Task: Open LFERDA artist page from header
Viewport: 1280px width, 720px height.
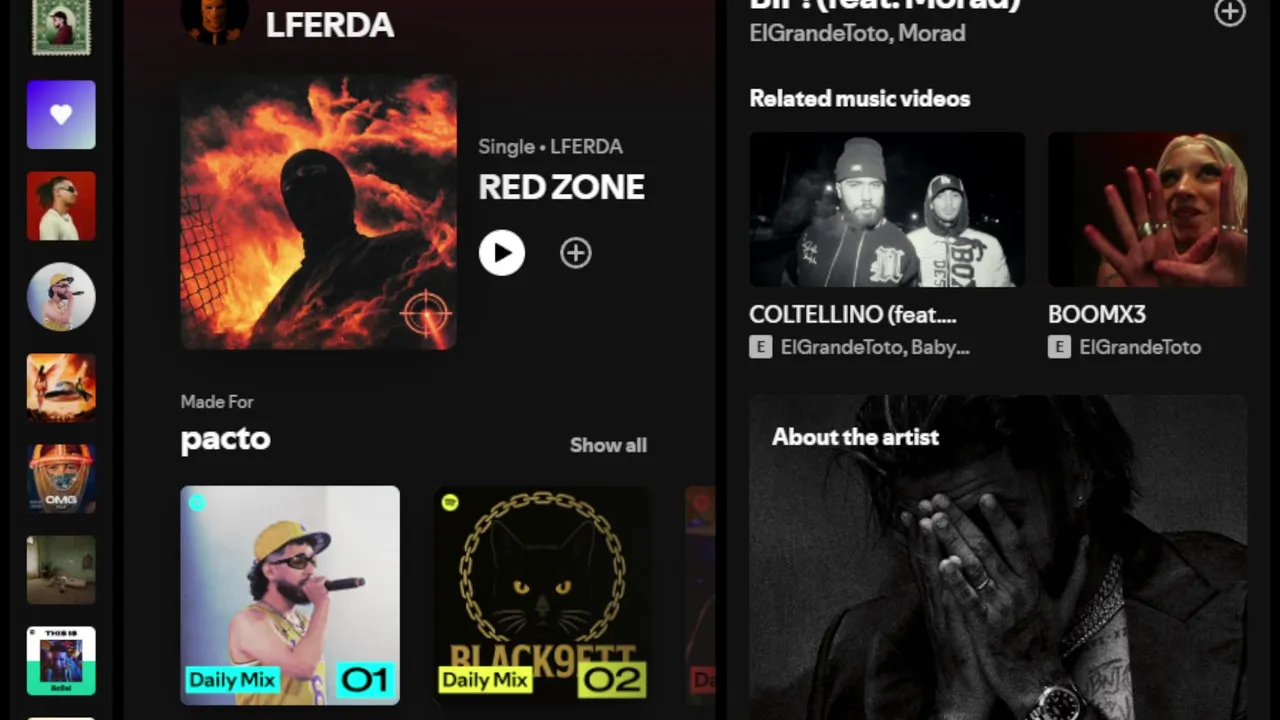Action: (x=329, y=25)
